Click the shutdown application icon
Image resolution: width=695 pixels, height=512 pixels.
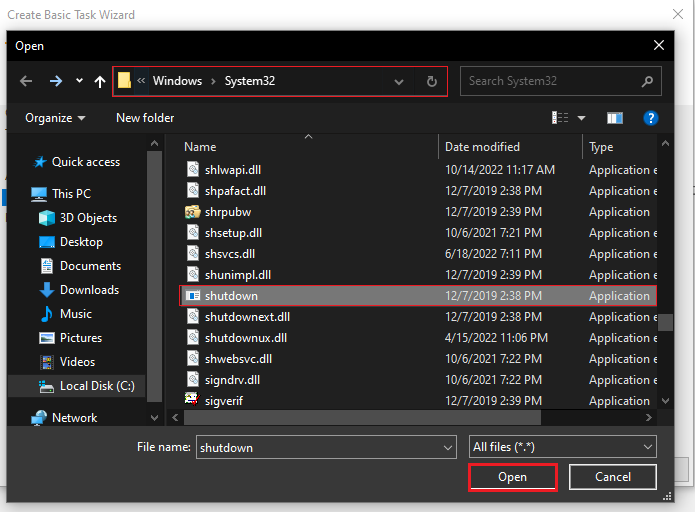click(x=192, y=296)
